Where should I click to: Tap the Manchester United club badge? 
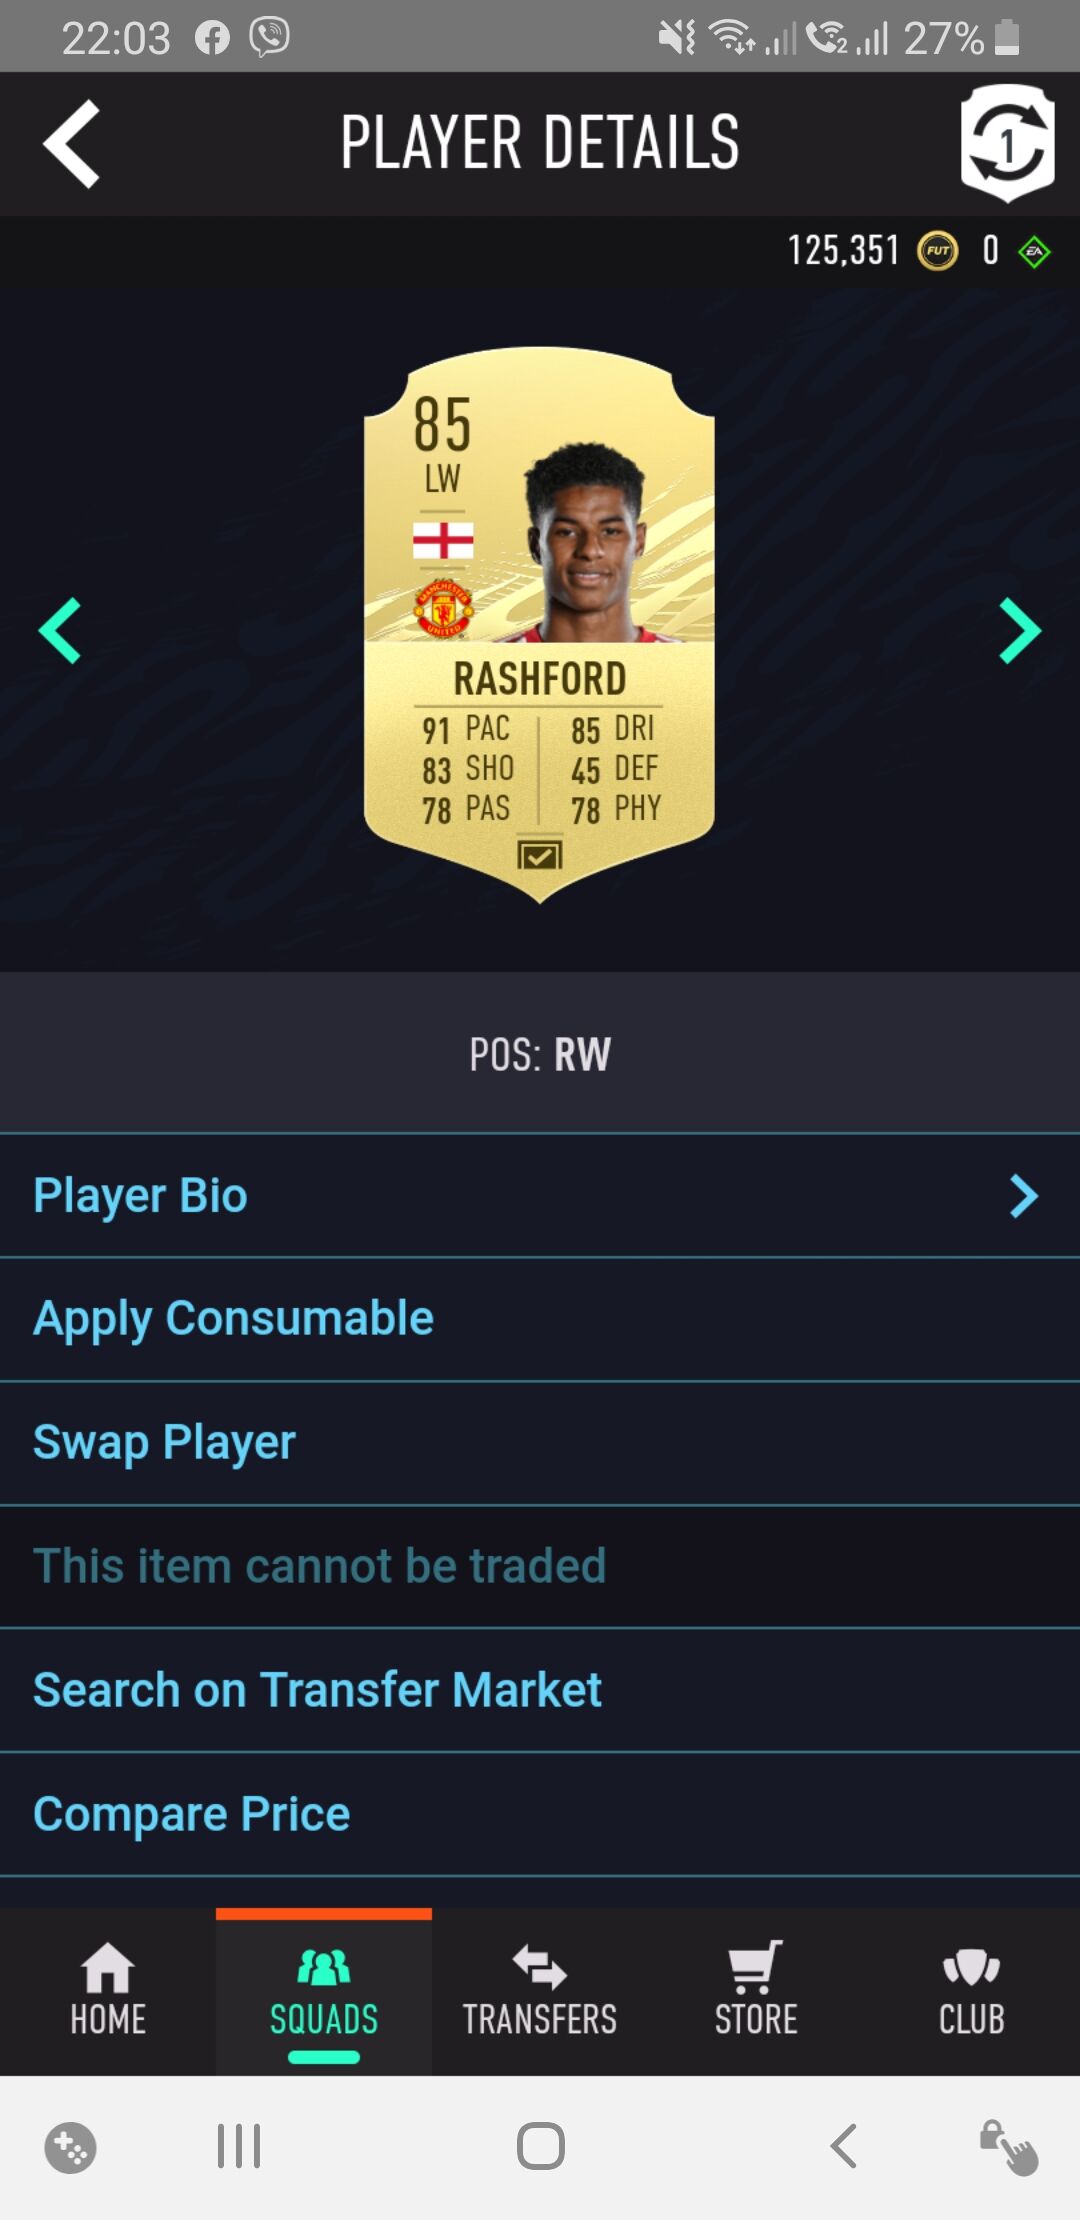tap(443, 607)
